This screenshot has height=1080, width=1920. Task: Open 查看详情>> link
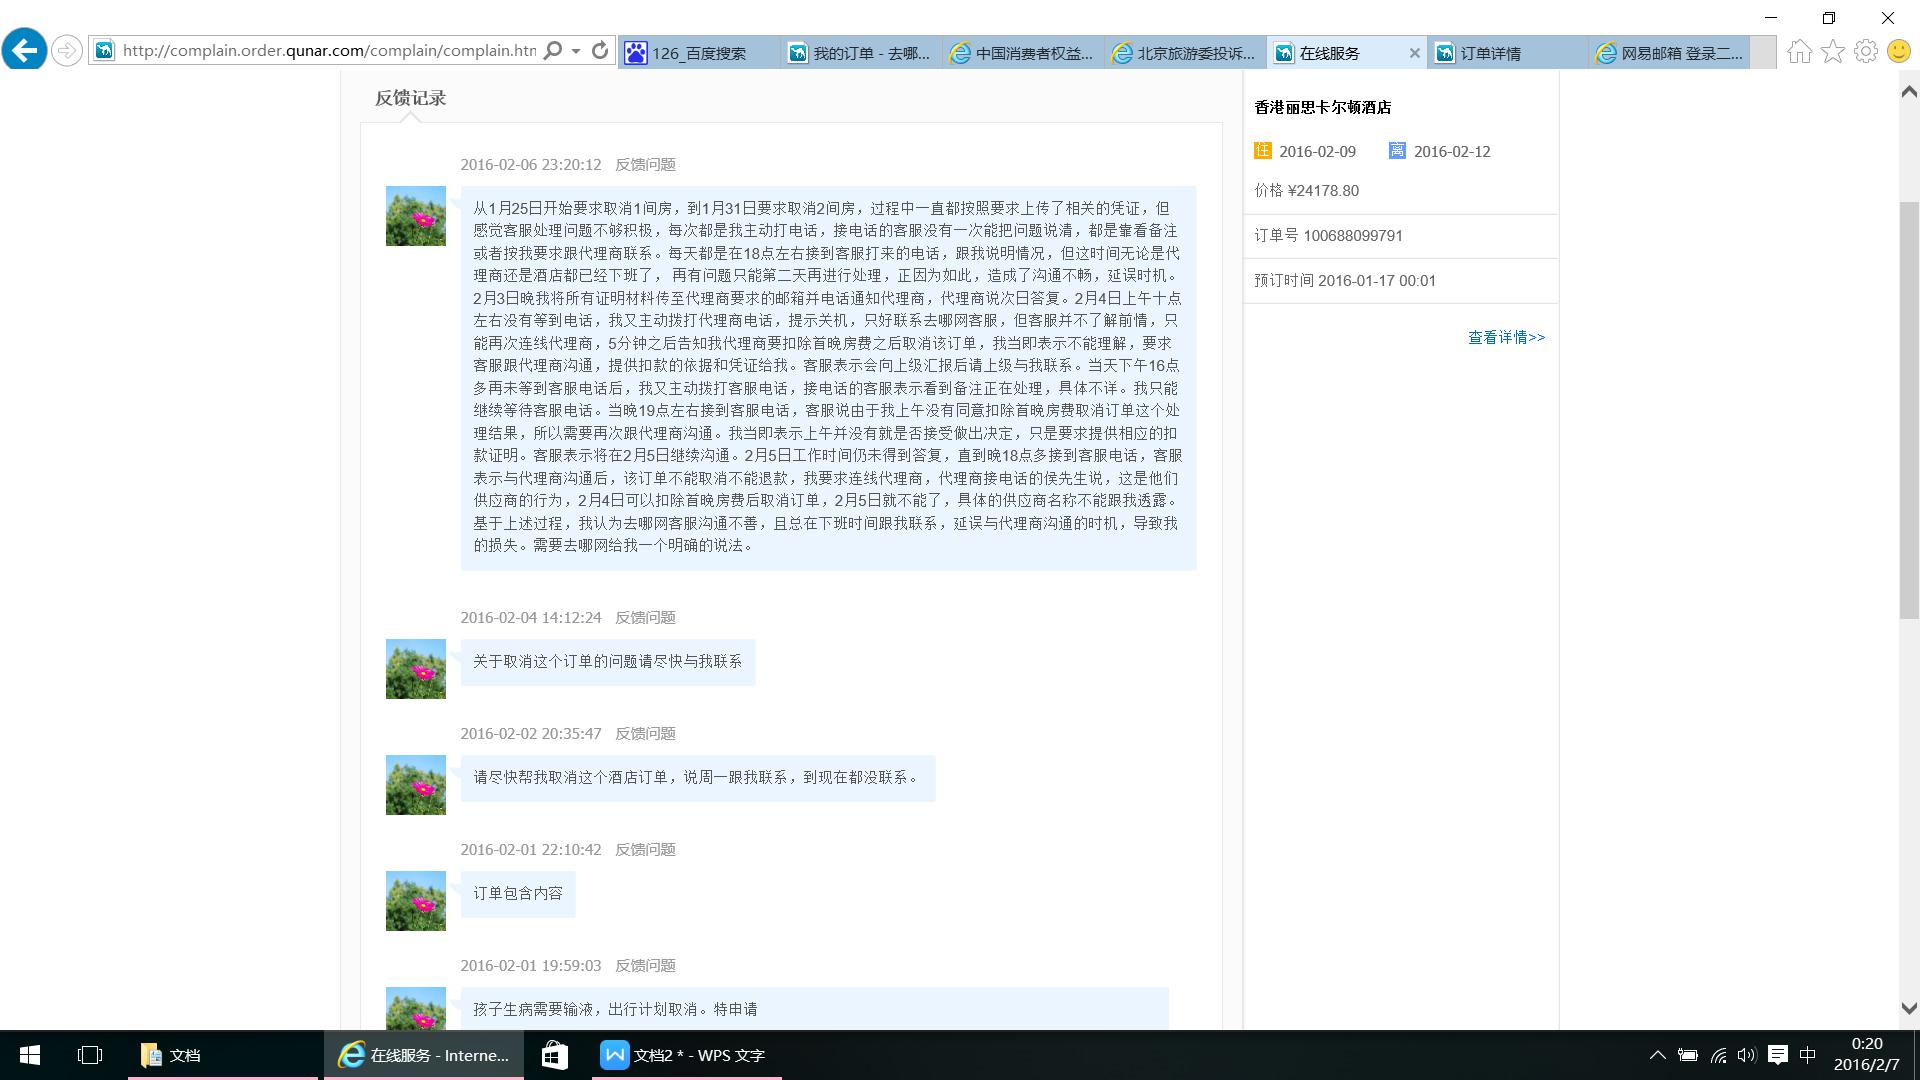tap(1506, 338)
